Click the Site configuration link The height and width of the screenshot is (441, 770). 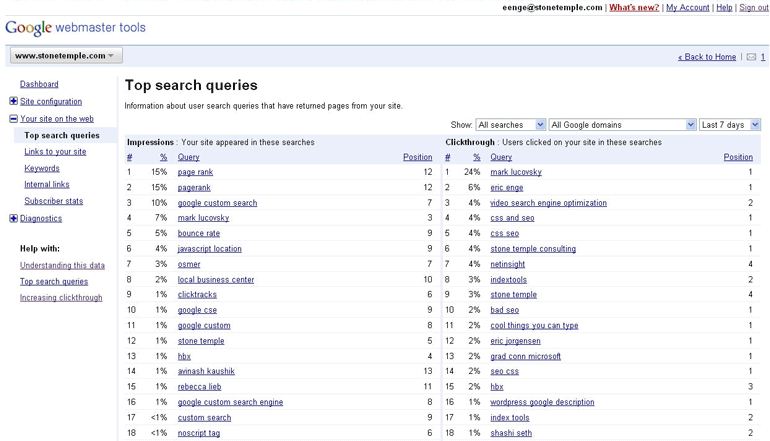51,101
